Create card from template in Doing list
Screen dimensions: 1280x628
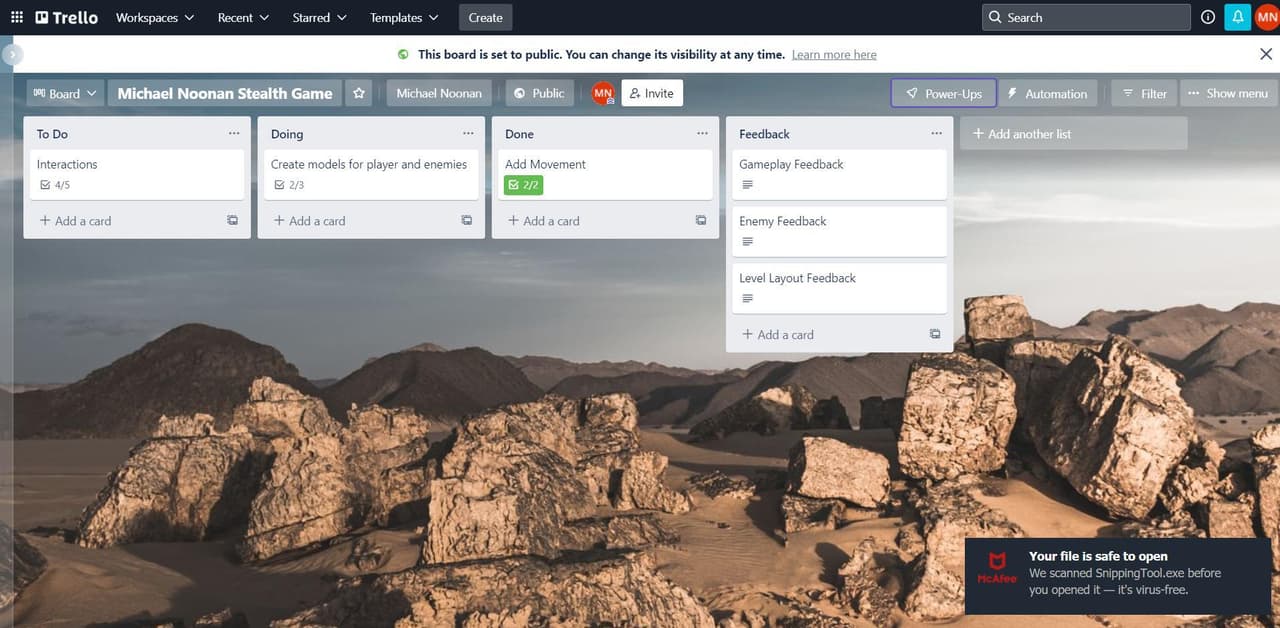pos(467,220)
